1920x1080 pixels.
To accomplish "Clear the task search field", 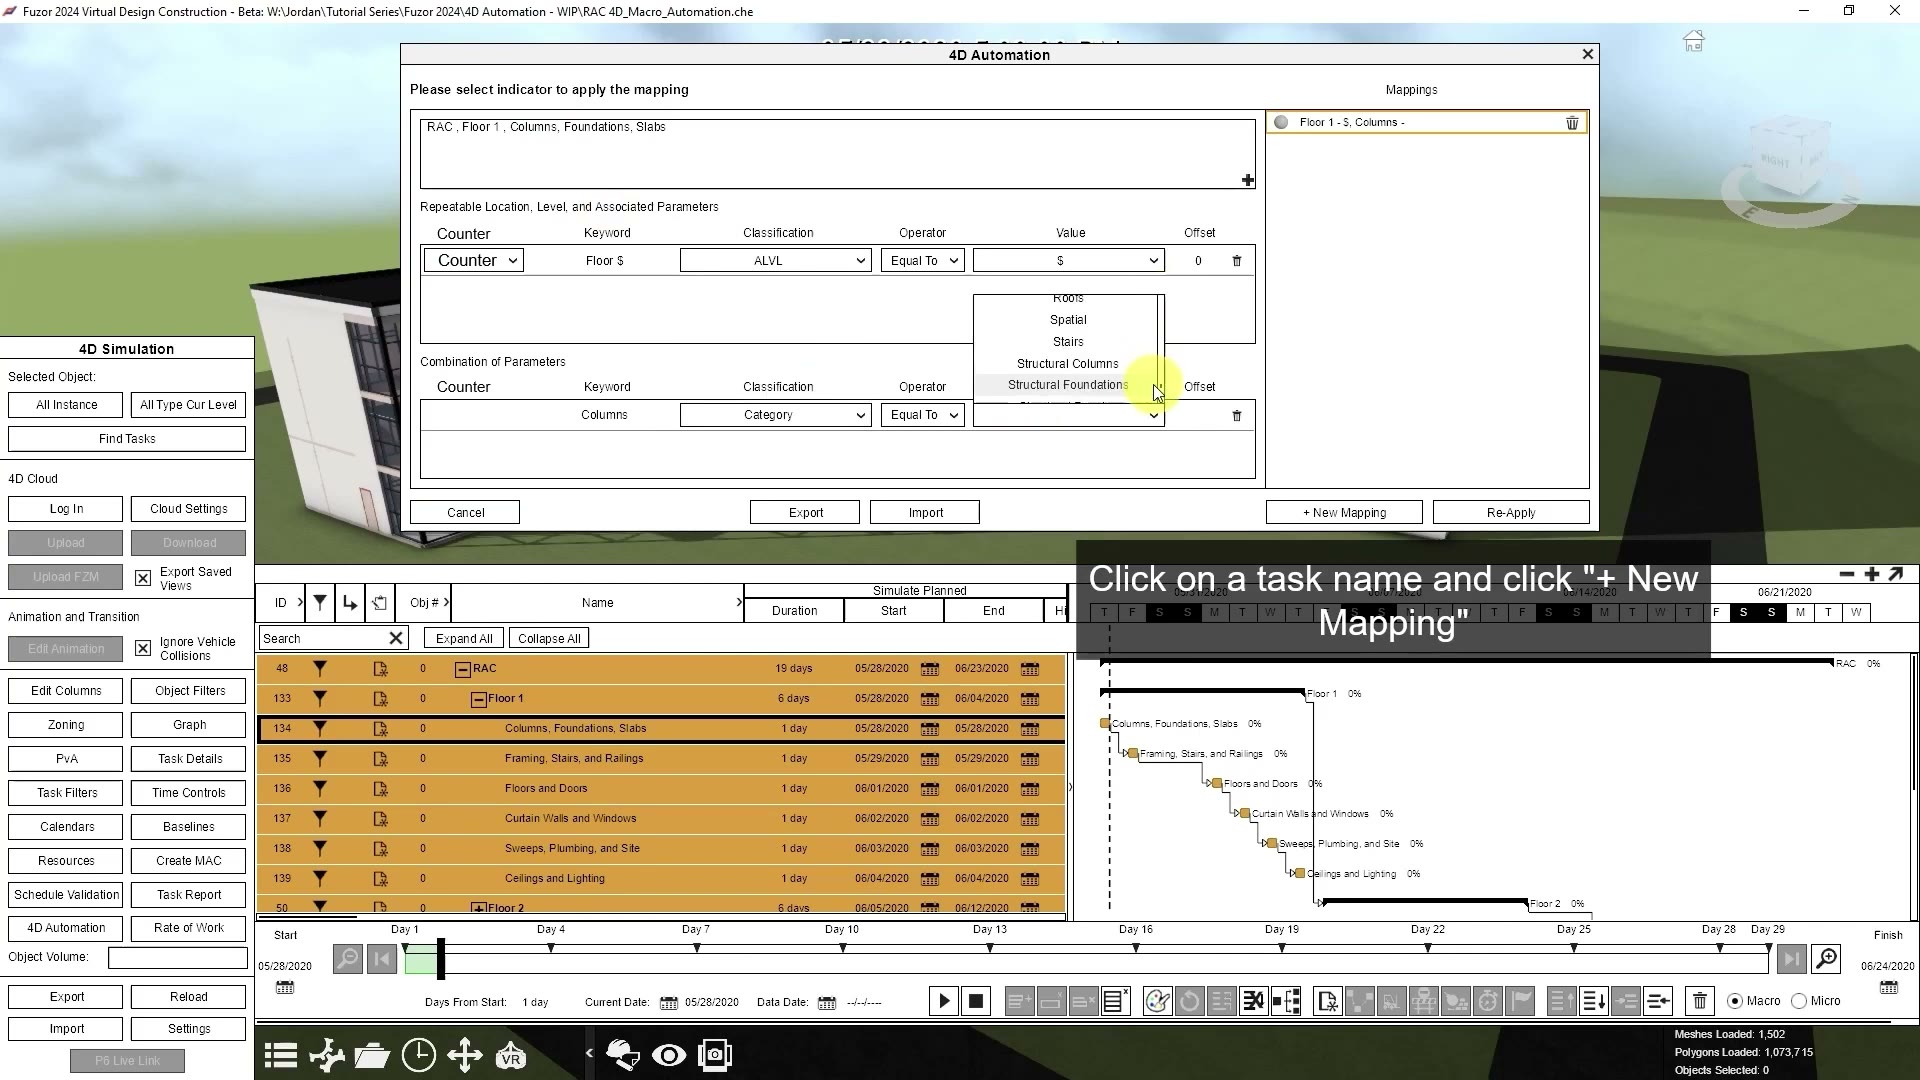I will (396, 638).
